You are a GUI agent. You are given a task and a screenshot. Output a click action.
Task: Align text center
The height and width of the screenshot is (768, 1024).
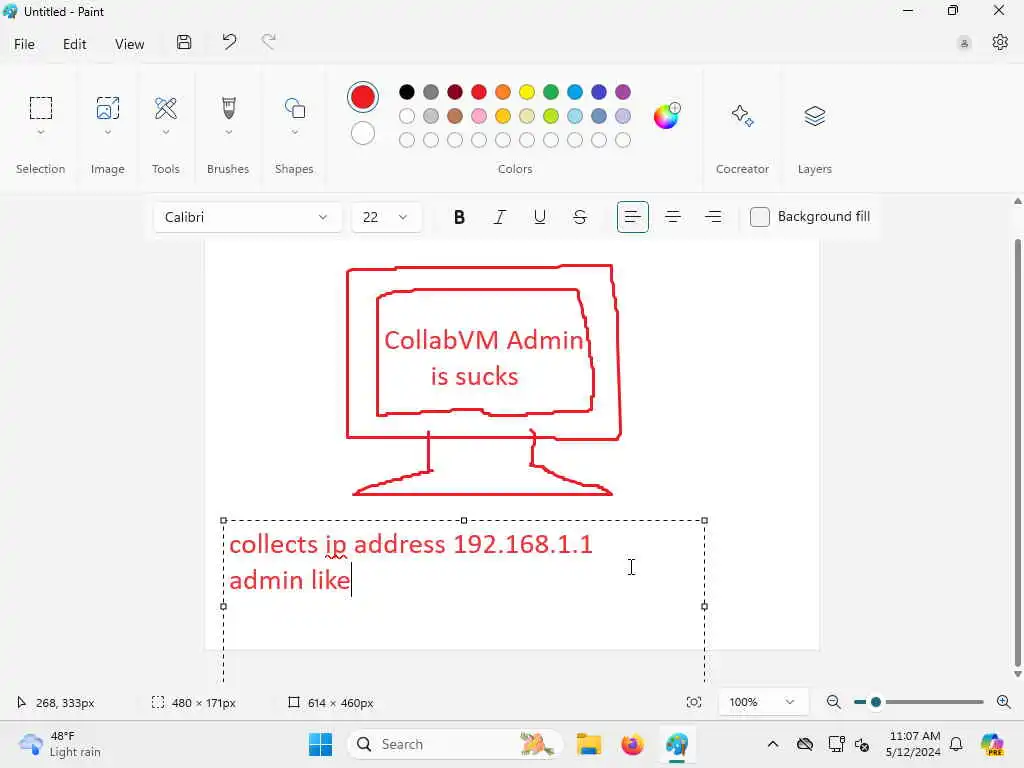pos(673,217)
